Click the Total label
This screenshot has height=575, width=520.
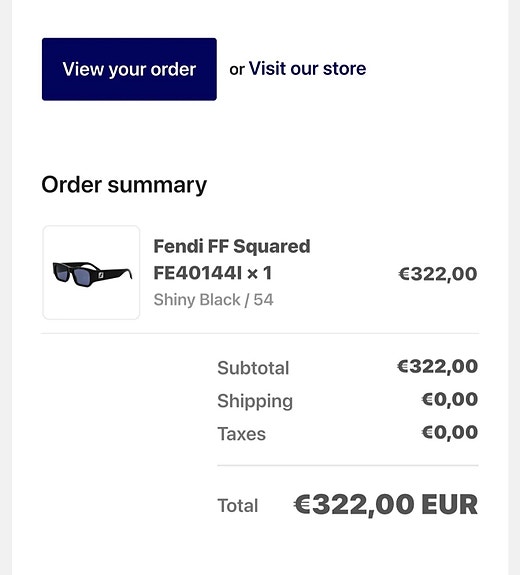238,506
